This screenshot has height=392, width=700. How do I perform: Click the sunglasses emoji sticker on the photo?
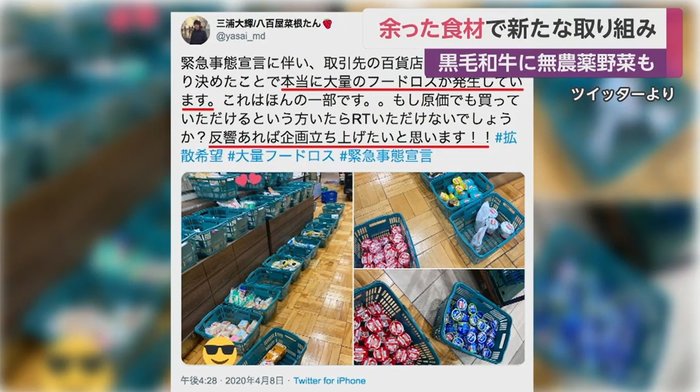(220, 350)
